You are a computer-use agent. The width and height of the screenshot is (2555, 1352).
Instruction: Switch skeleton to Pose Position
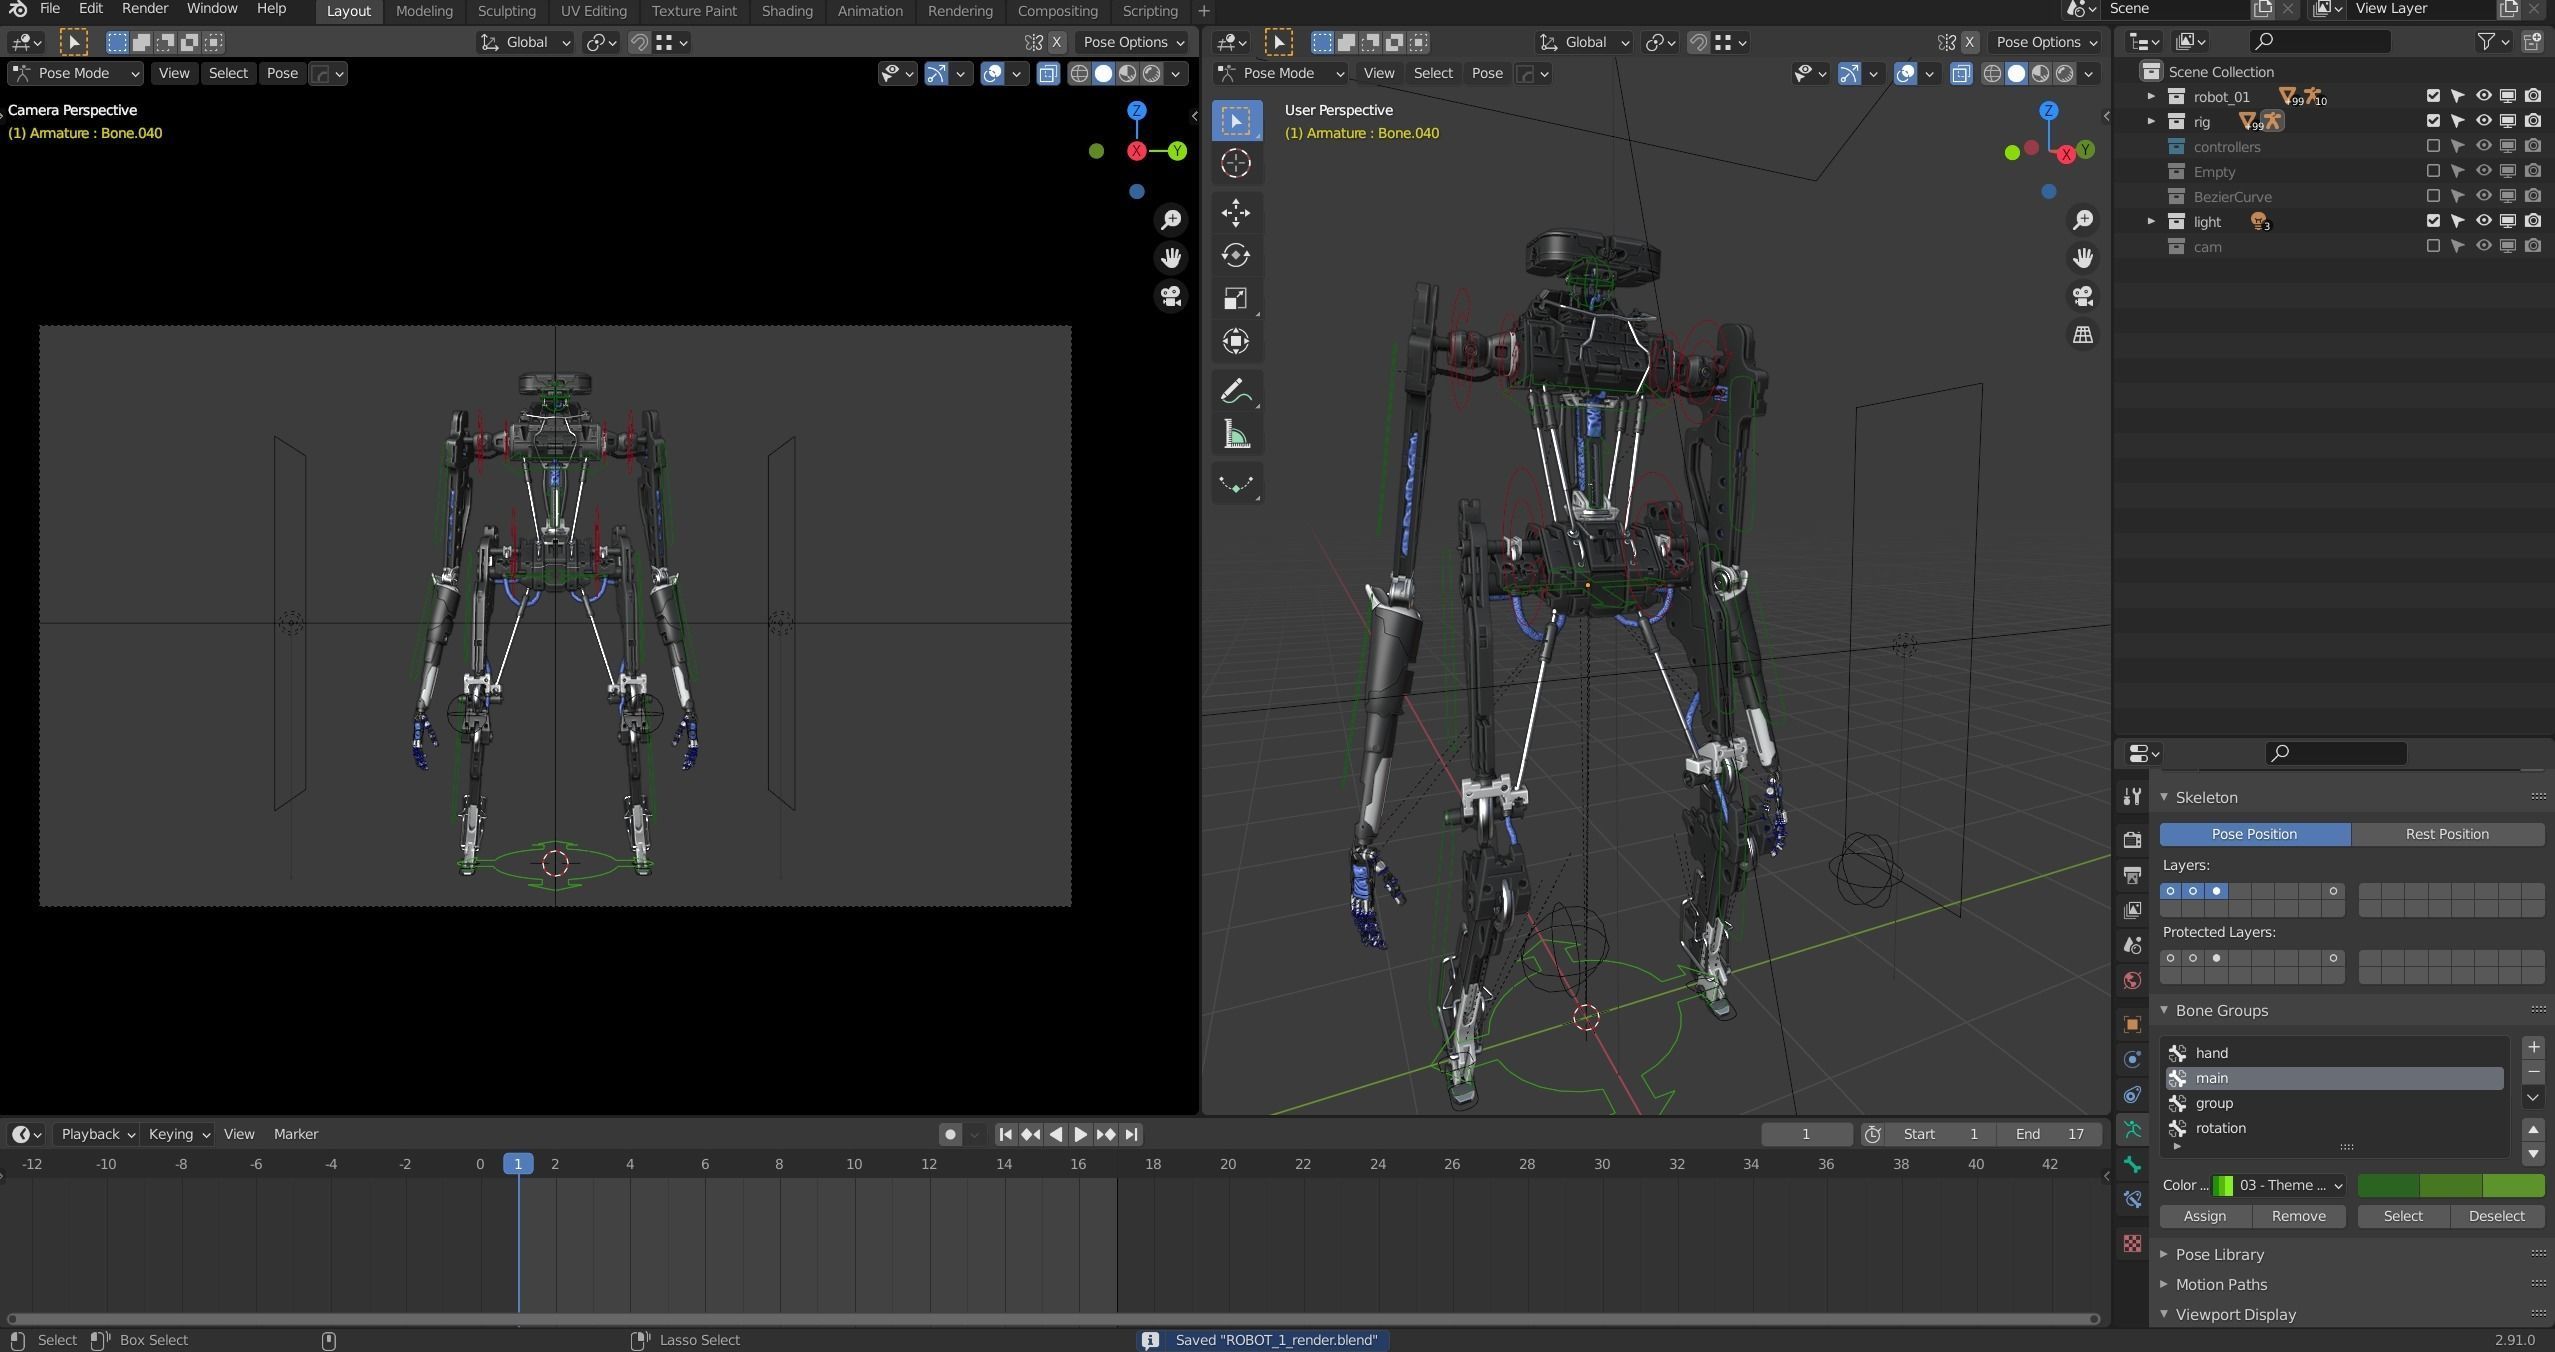(2254, 834)
